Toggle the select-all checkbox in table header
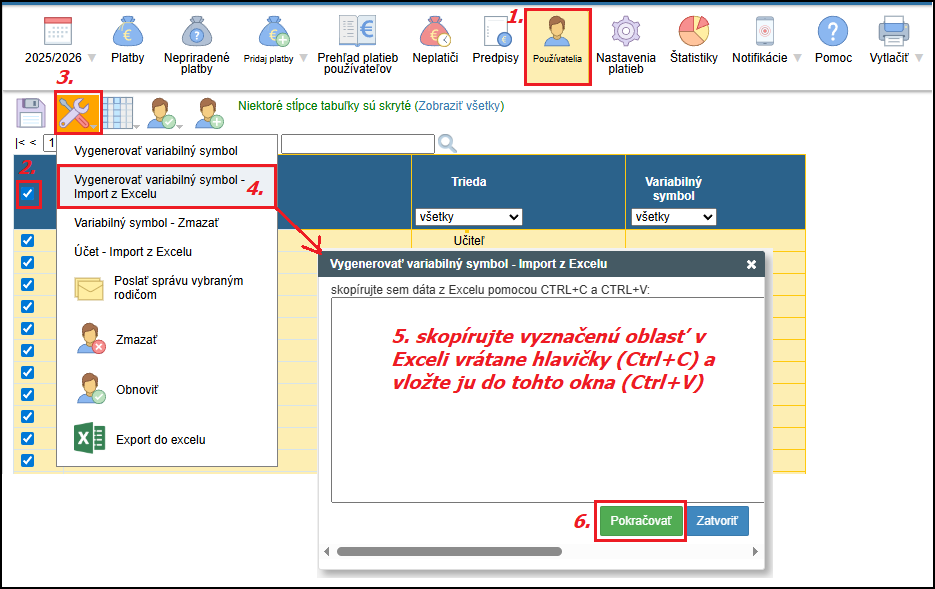The image size is (935, 589). [x=28, y=193]
